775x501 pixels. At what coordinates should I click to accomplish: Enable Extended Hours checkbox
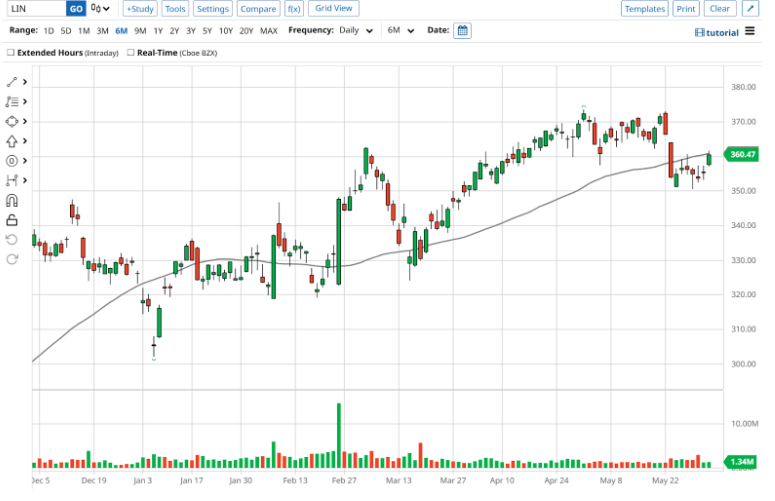click(x=11, y=52)
